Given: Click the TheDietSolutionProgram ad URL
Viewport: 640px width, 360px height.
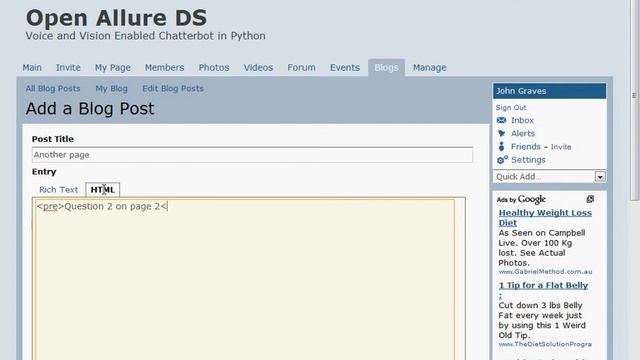Looking at the screenshot, I should click(545, 344).
